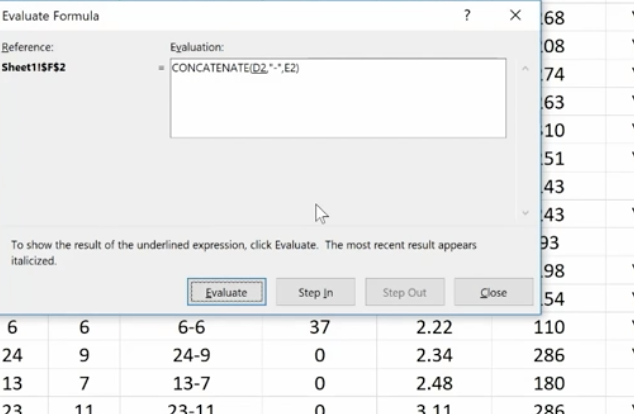634x414 pixels.
Task: Click the cell containing 24-9
Action: pos(192,355)
